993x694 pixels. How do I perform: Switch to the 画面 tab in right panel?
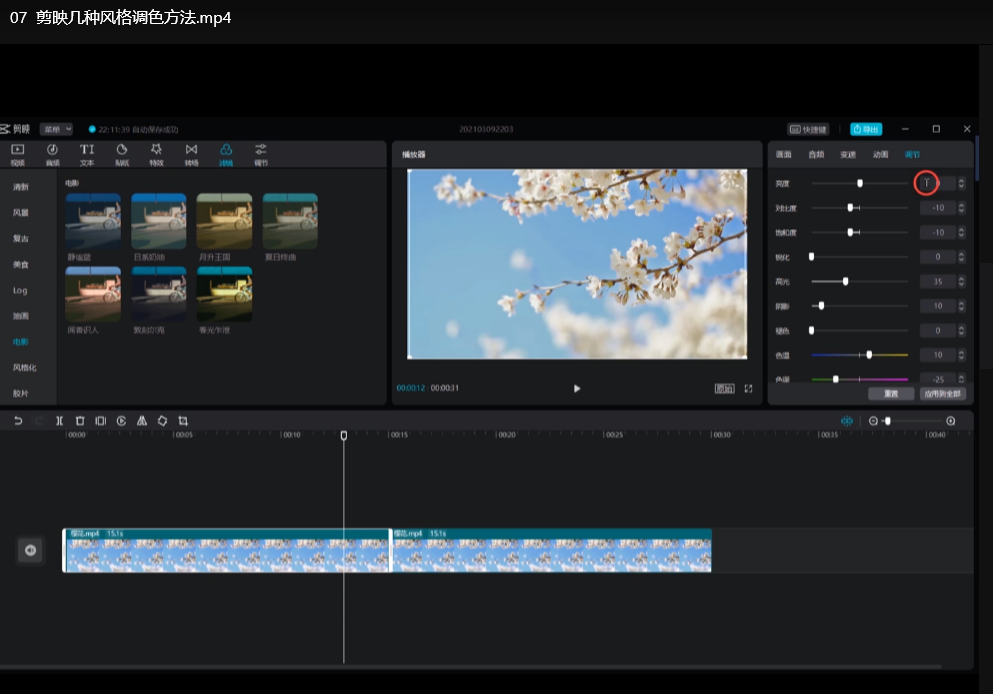[784, 155]
